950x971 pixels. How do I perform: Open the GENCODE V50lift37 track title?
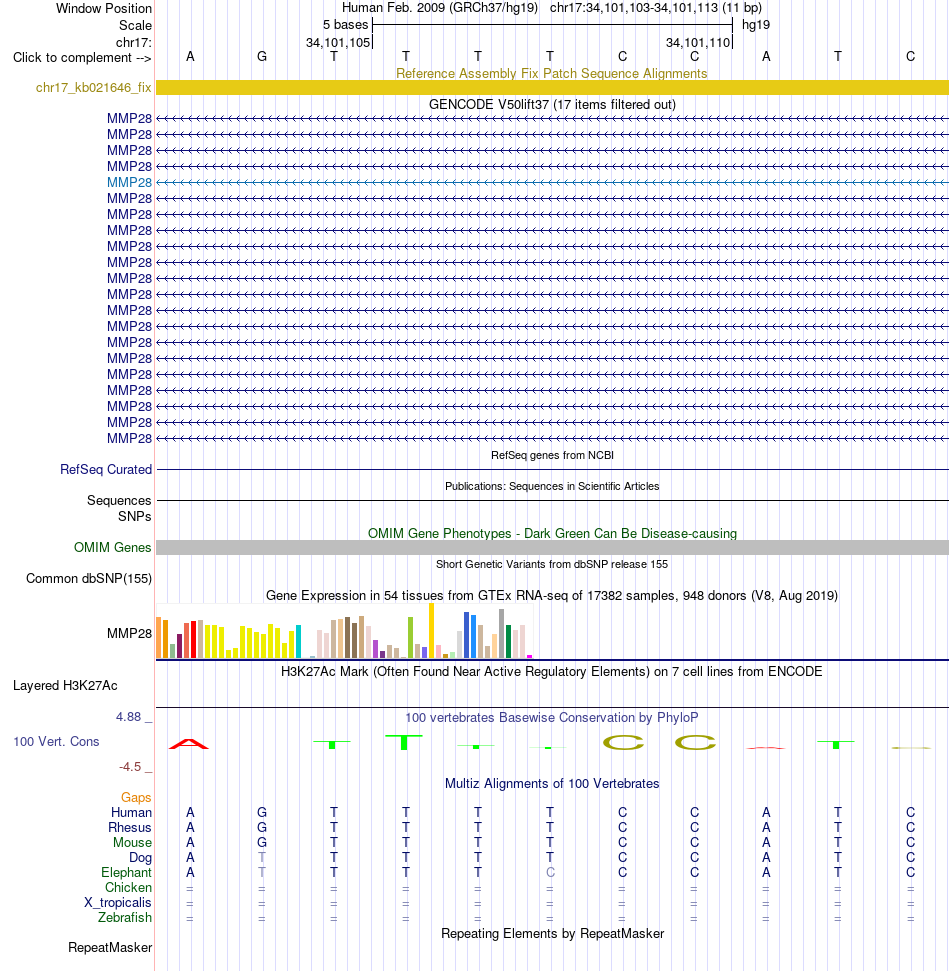(552, 104)
